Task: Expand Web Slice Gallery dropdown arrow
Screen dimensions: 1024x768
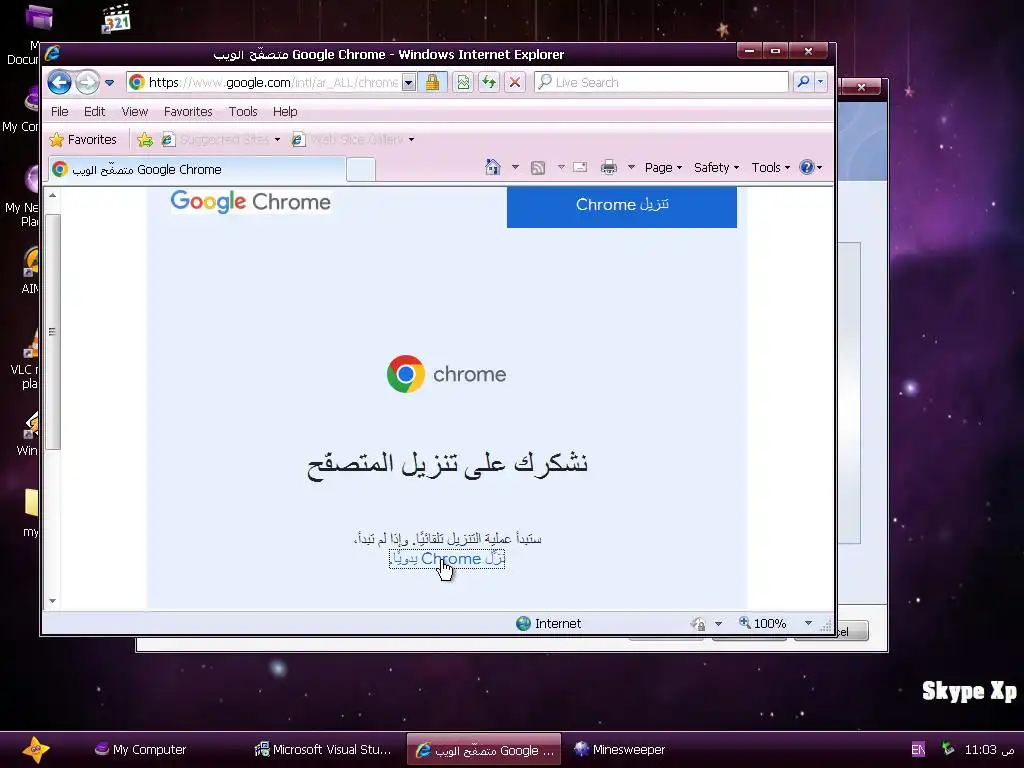Action: point(411,140)
